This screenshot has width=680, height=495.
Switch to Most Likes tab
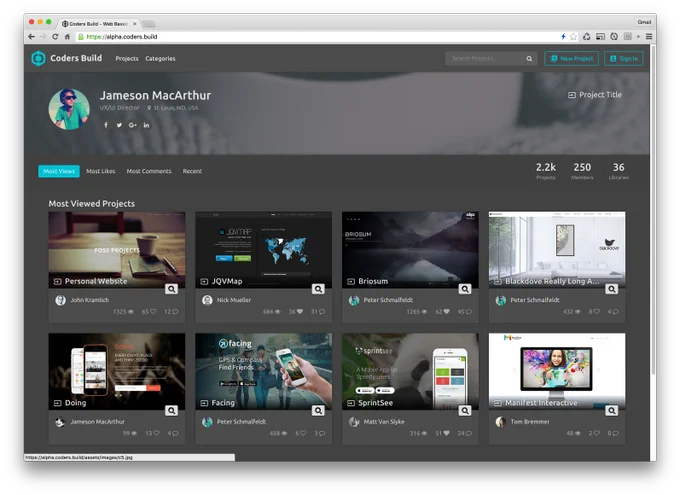tap(101, 171)
